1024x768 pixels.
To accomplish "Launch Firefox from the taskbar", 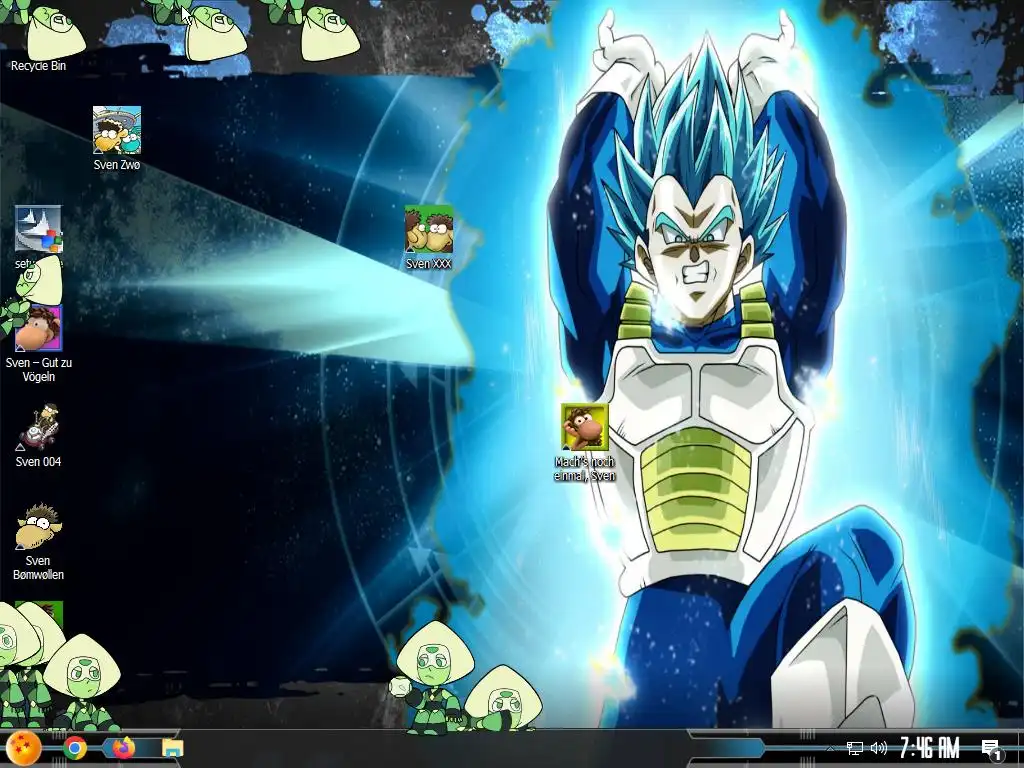I will 123,748.
